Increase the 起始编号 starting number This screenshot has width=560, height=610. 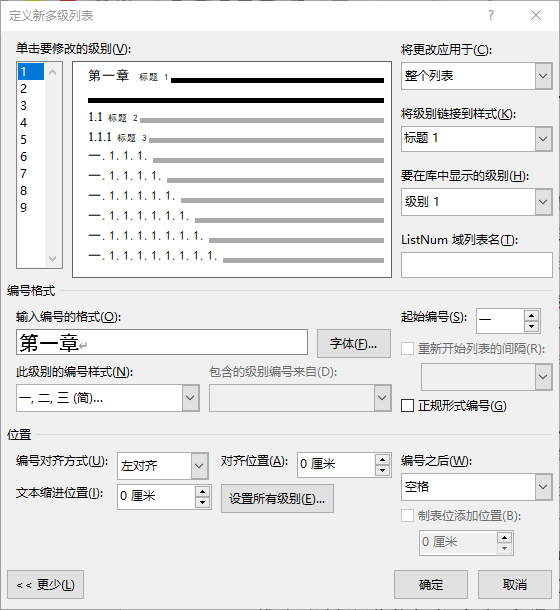click(531, 315)
